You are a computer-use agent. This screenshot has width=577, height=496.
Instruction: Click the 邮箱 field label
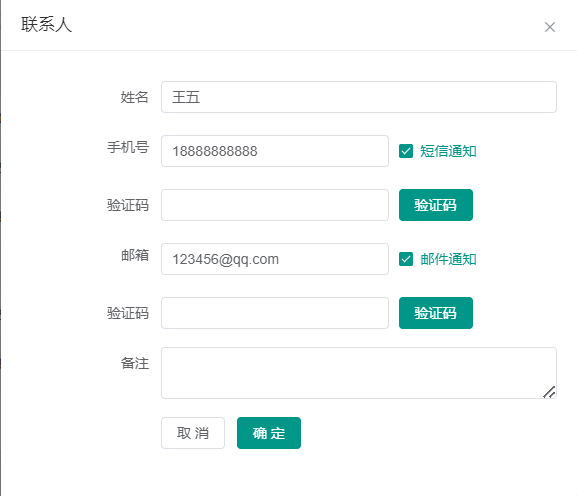pyautogui.click(x=135, y=255)
